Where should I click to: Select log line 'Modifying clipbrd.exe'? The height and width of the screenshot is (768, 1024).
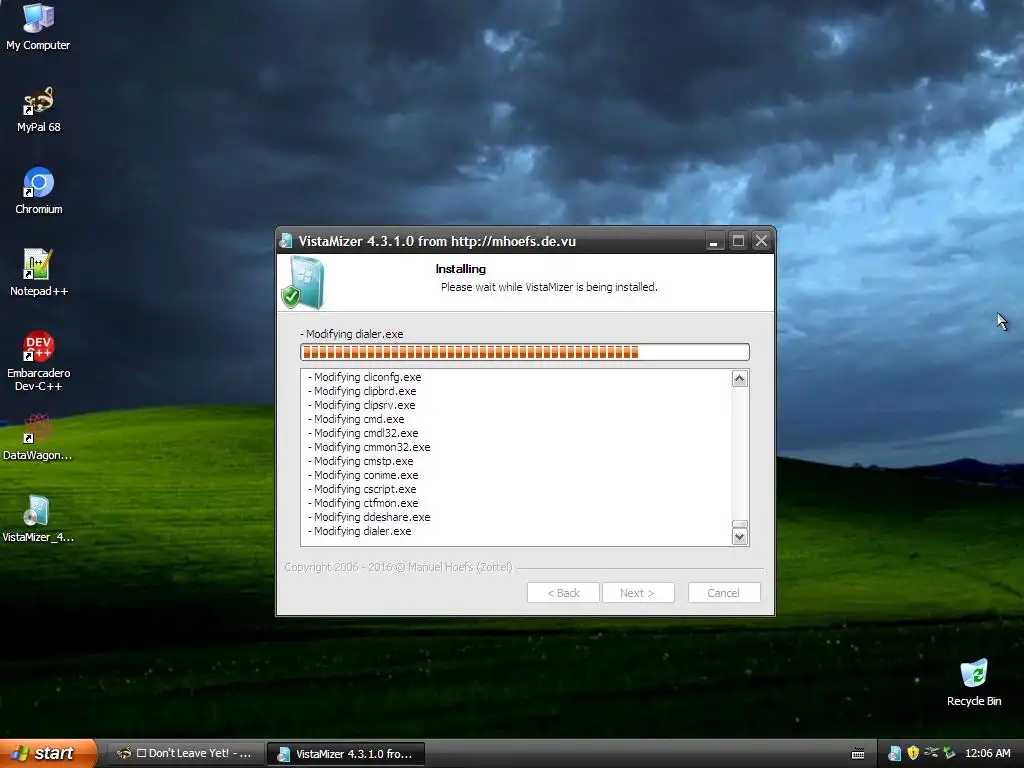pyautogui.click(x=362, y=391)
